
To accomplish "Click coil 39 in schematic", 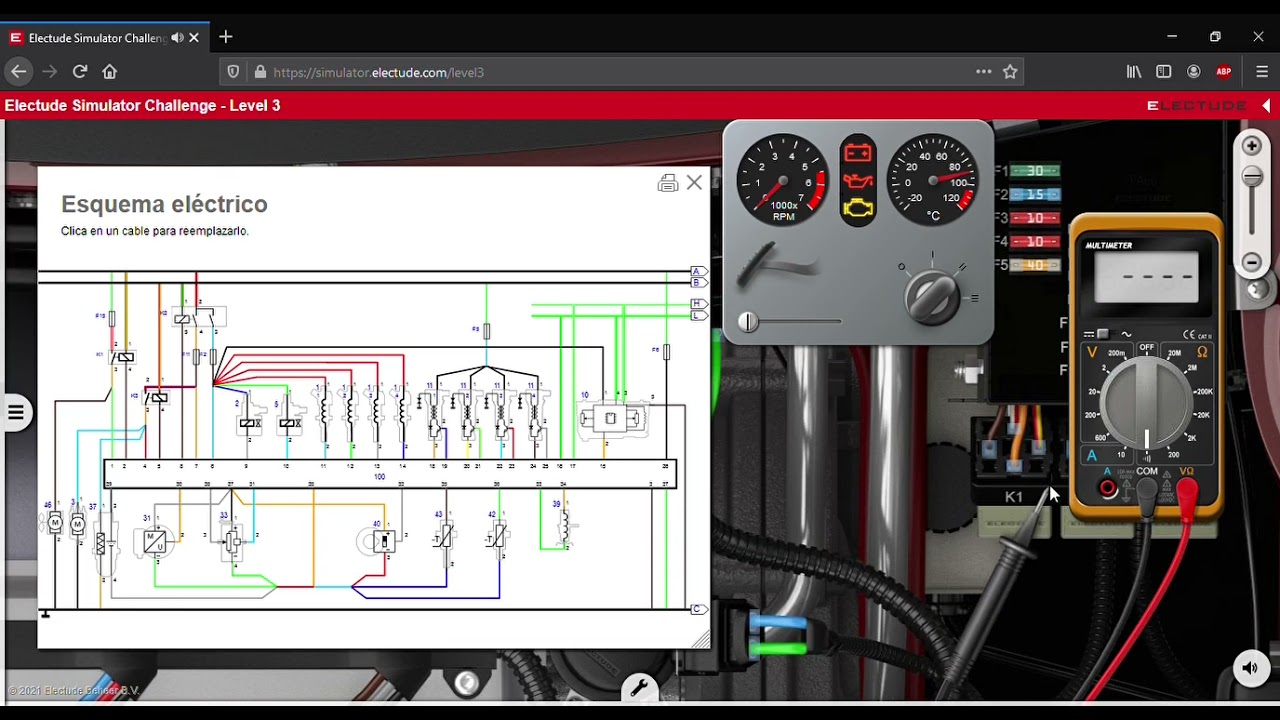I will 565,527.
